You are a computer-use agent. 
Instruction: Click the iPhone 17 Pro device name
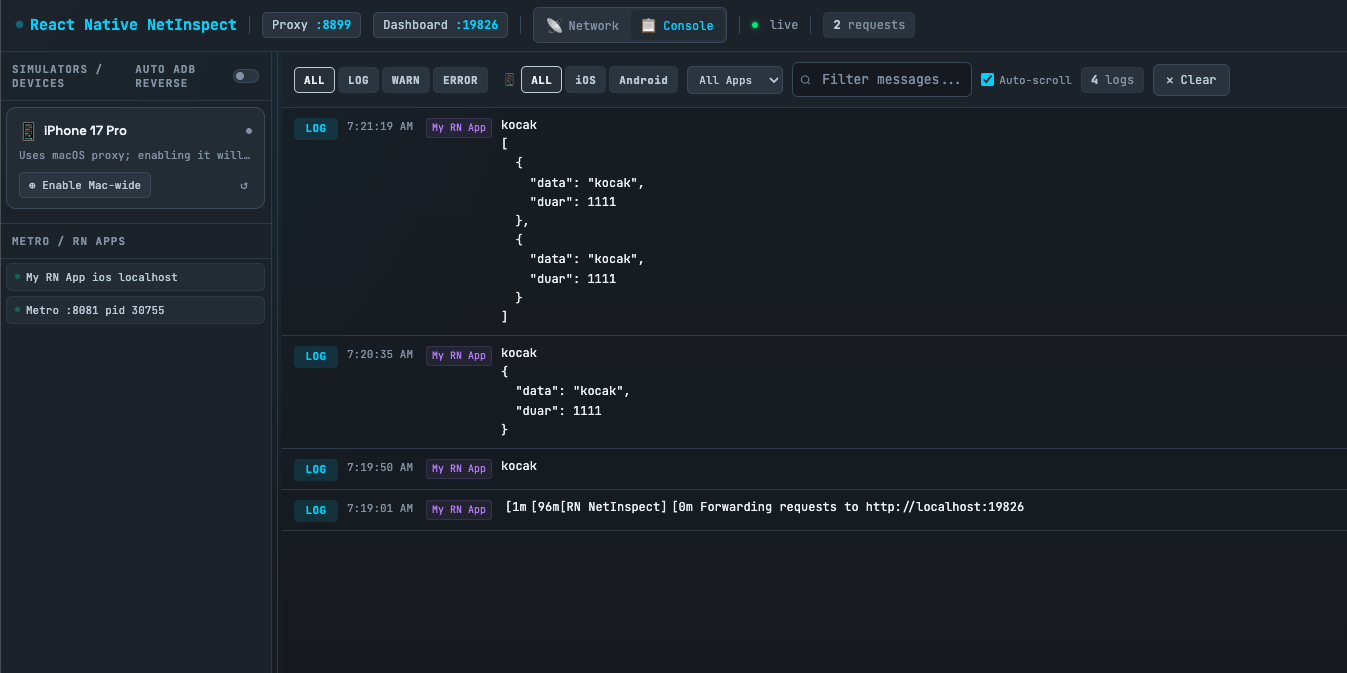tap(85, 131)
